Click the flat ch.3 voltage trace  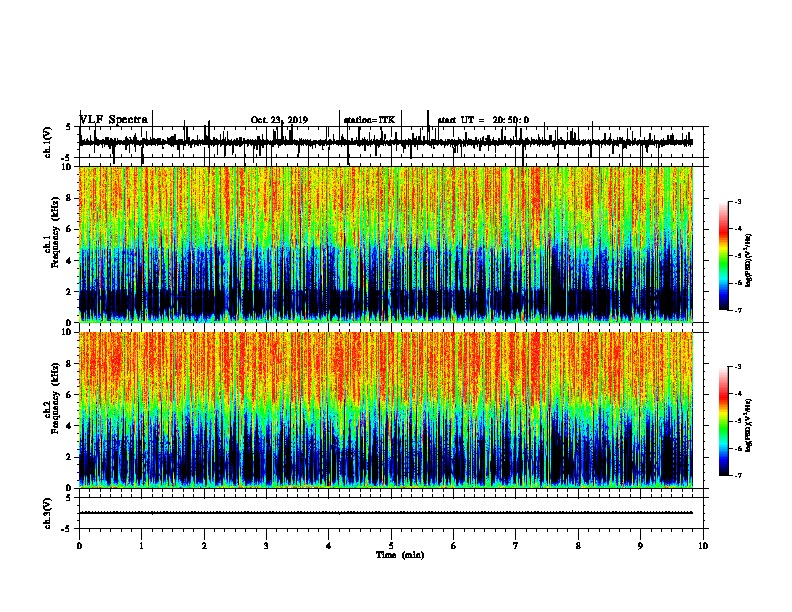[x=386, y=513]
